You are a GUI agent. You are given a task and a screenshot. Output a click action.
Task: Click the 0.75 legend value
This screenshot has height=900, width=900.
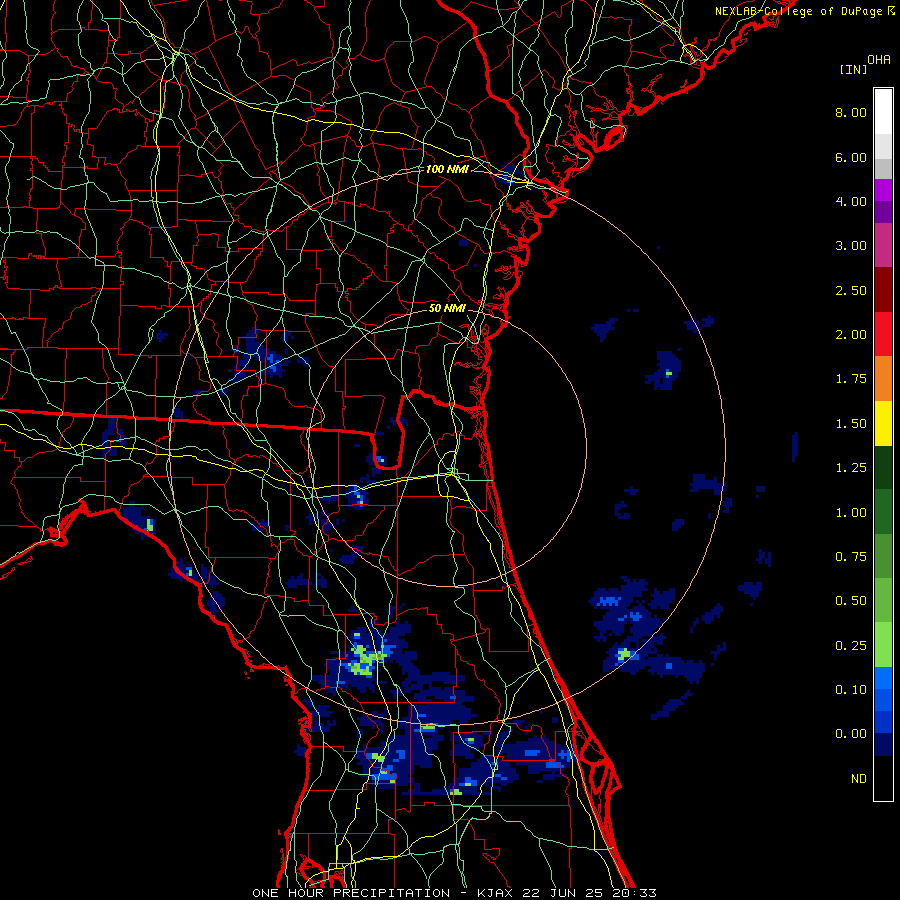(851, 557)
